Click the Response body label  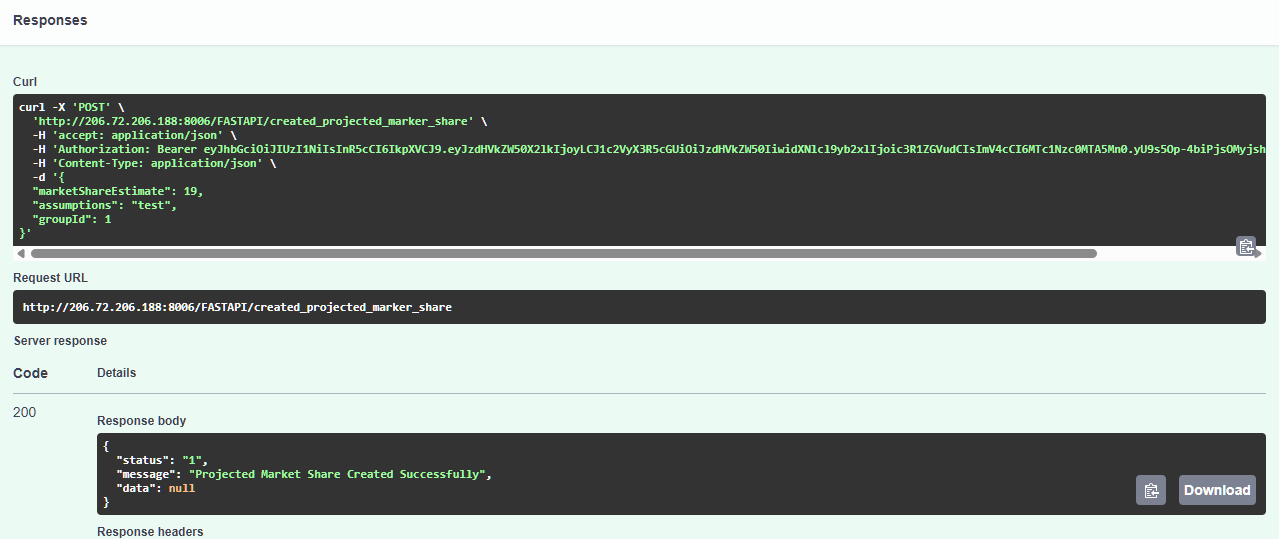click(x=141, y=421)
